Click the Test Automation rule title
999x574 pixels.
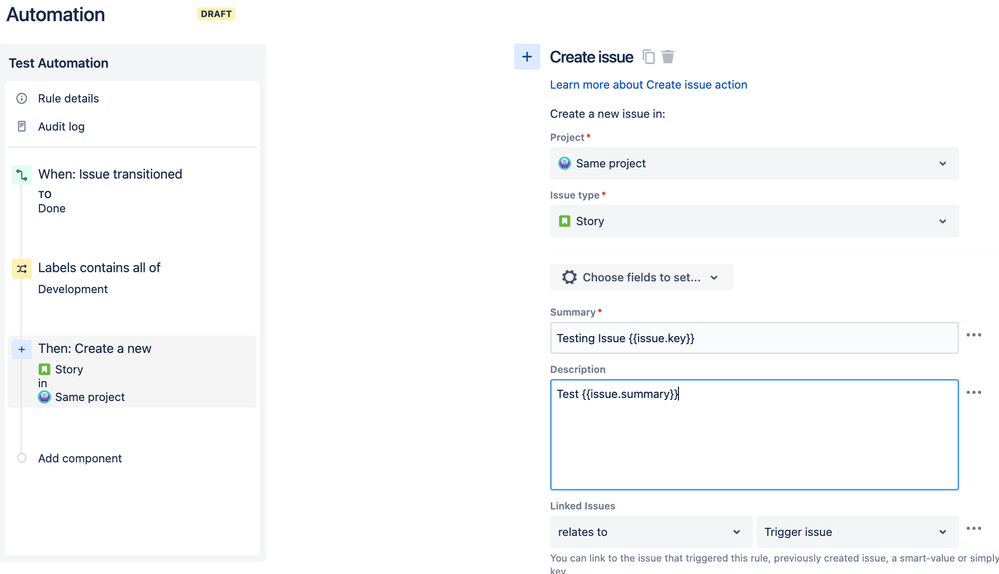59,63
